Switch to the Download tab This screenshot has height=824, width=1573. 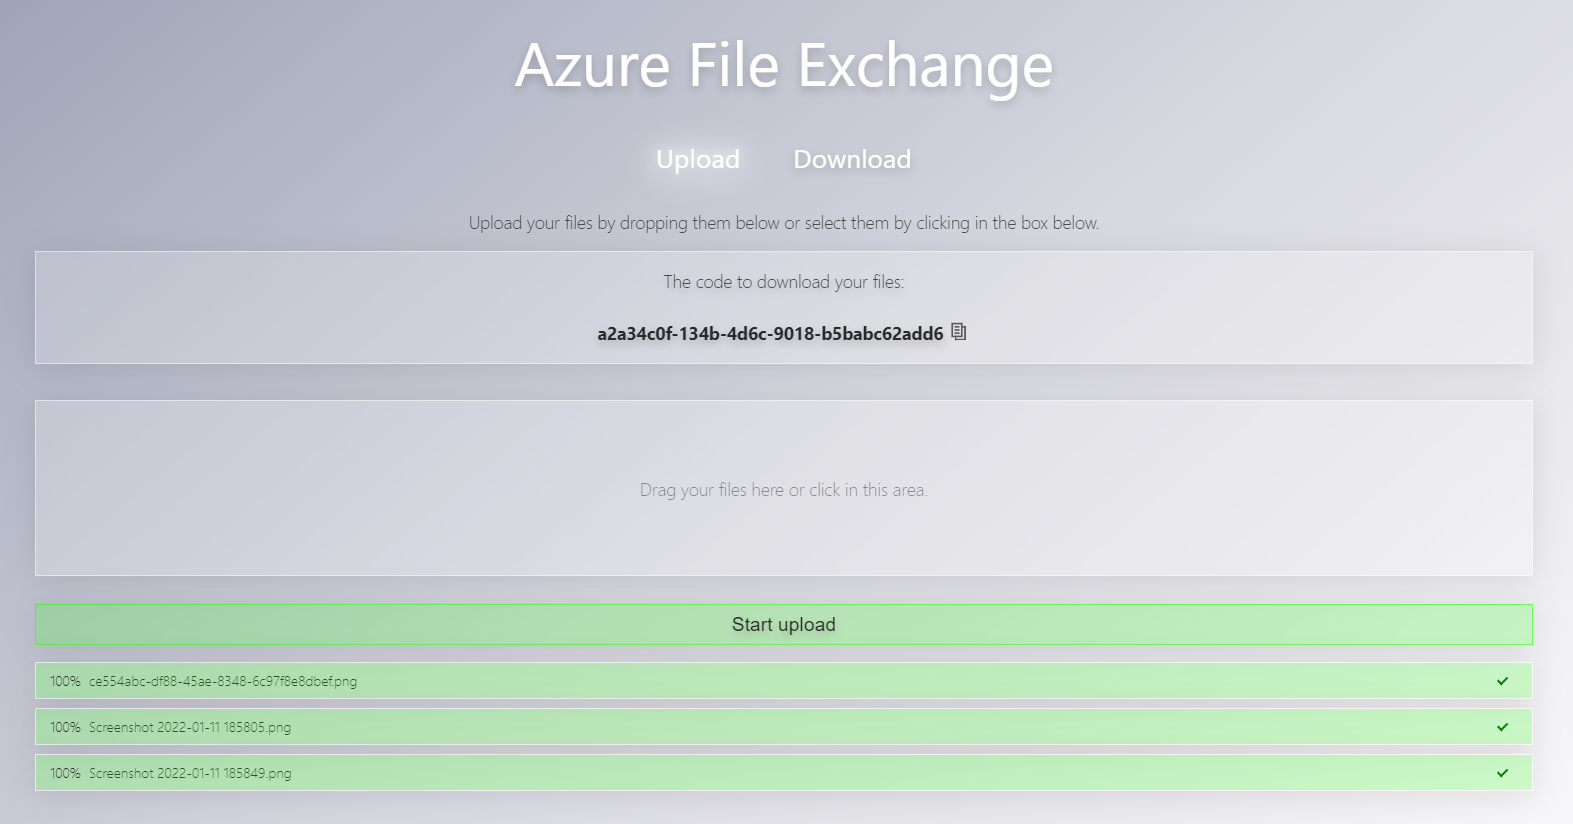(x=852, y=160)
